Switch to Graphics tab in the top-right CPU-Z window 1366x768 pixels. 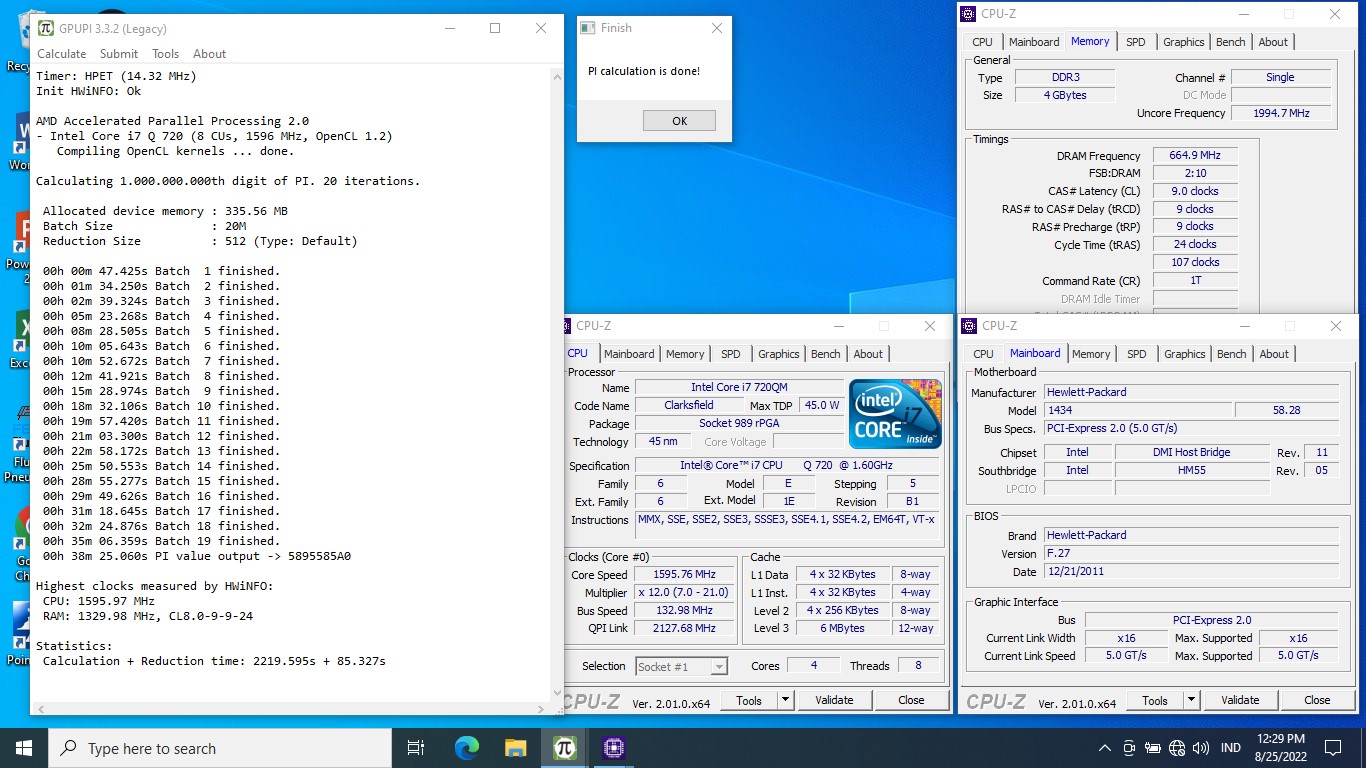pos(1184,42)
